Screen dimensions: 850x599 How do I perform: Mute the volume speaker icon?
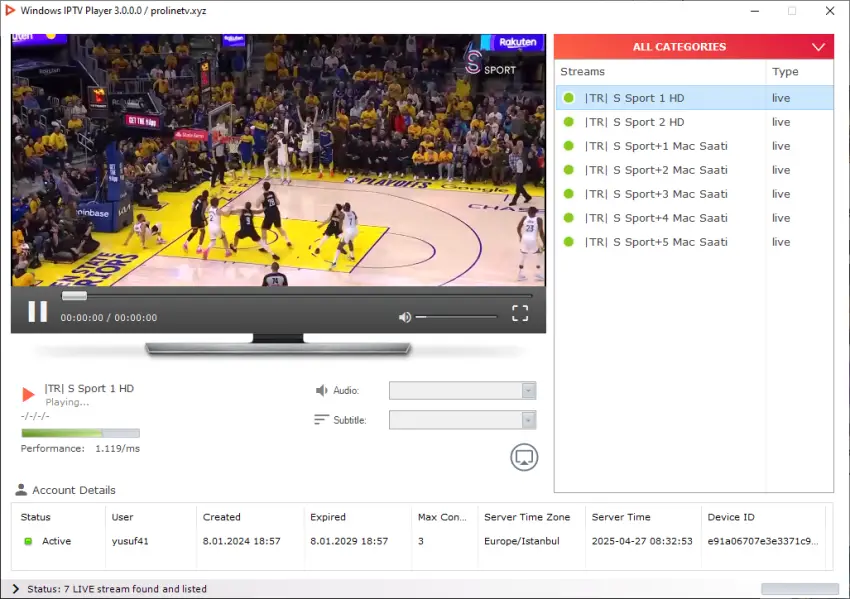point(404,317)
